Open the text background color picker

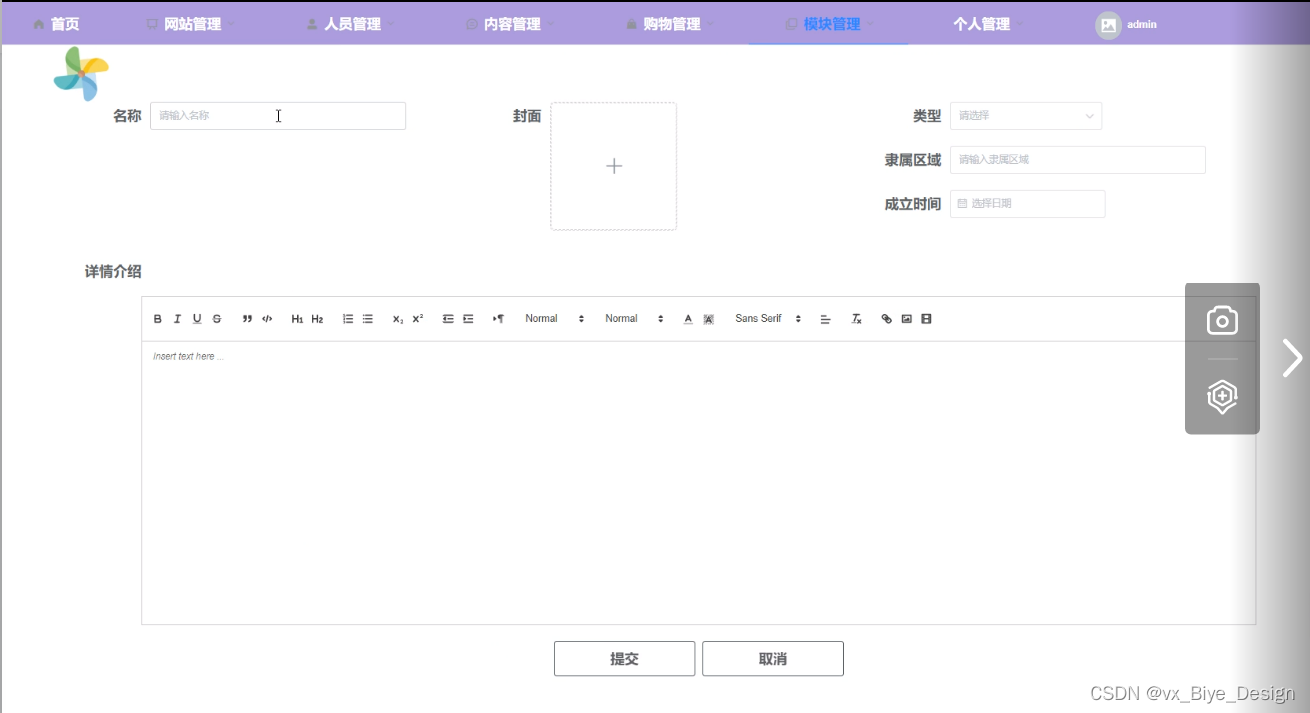708,319
